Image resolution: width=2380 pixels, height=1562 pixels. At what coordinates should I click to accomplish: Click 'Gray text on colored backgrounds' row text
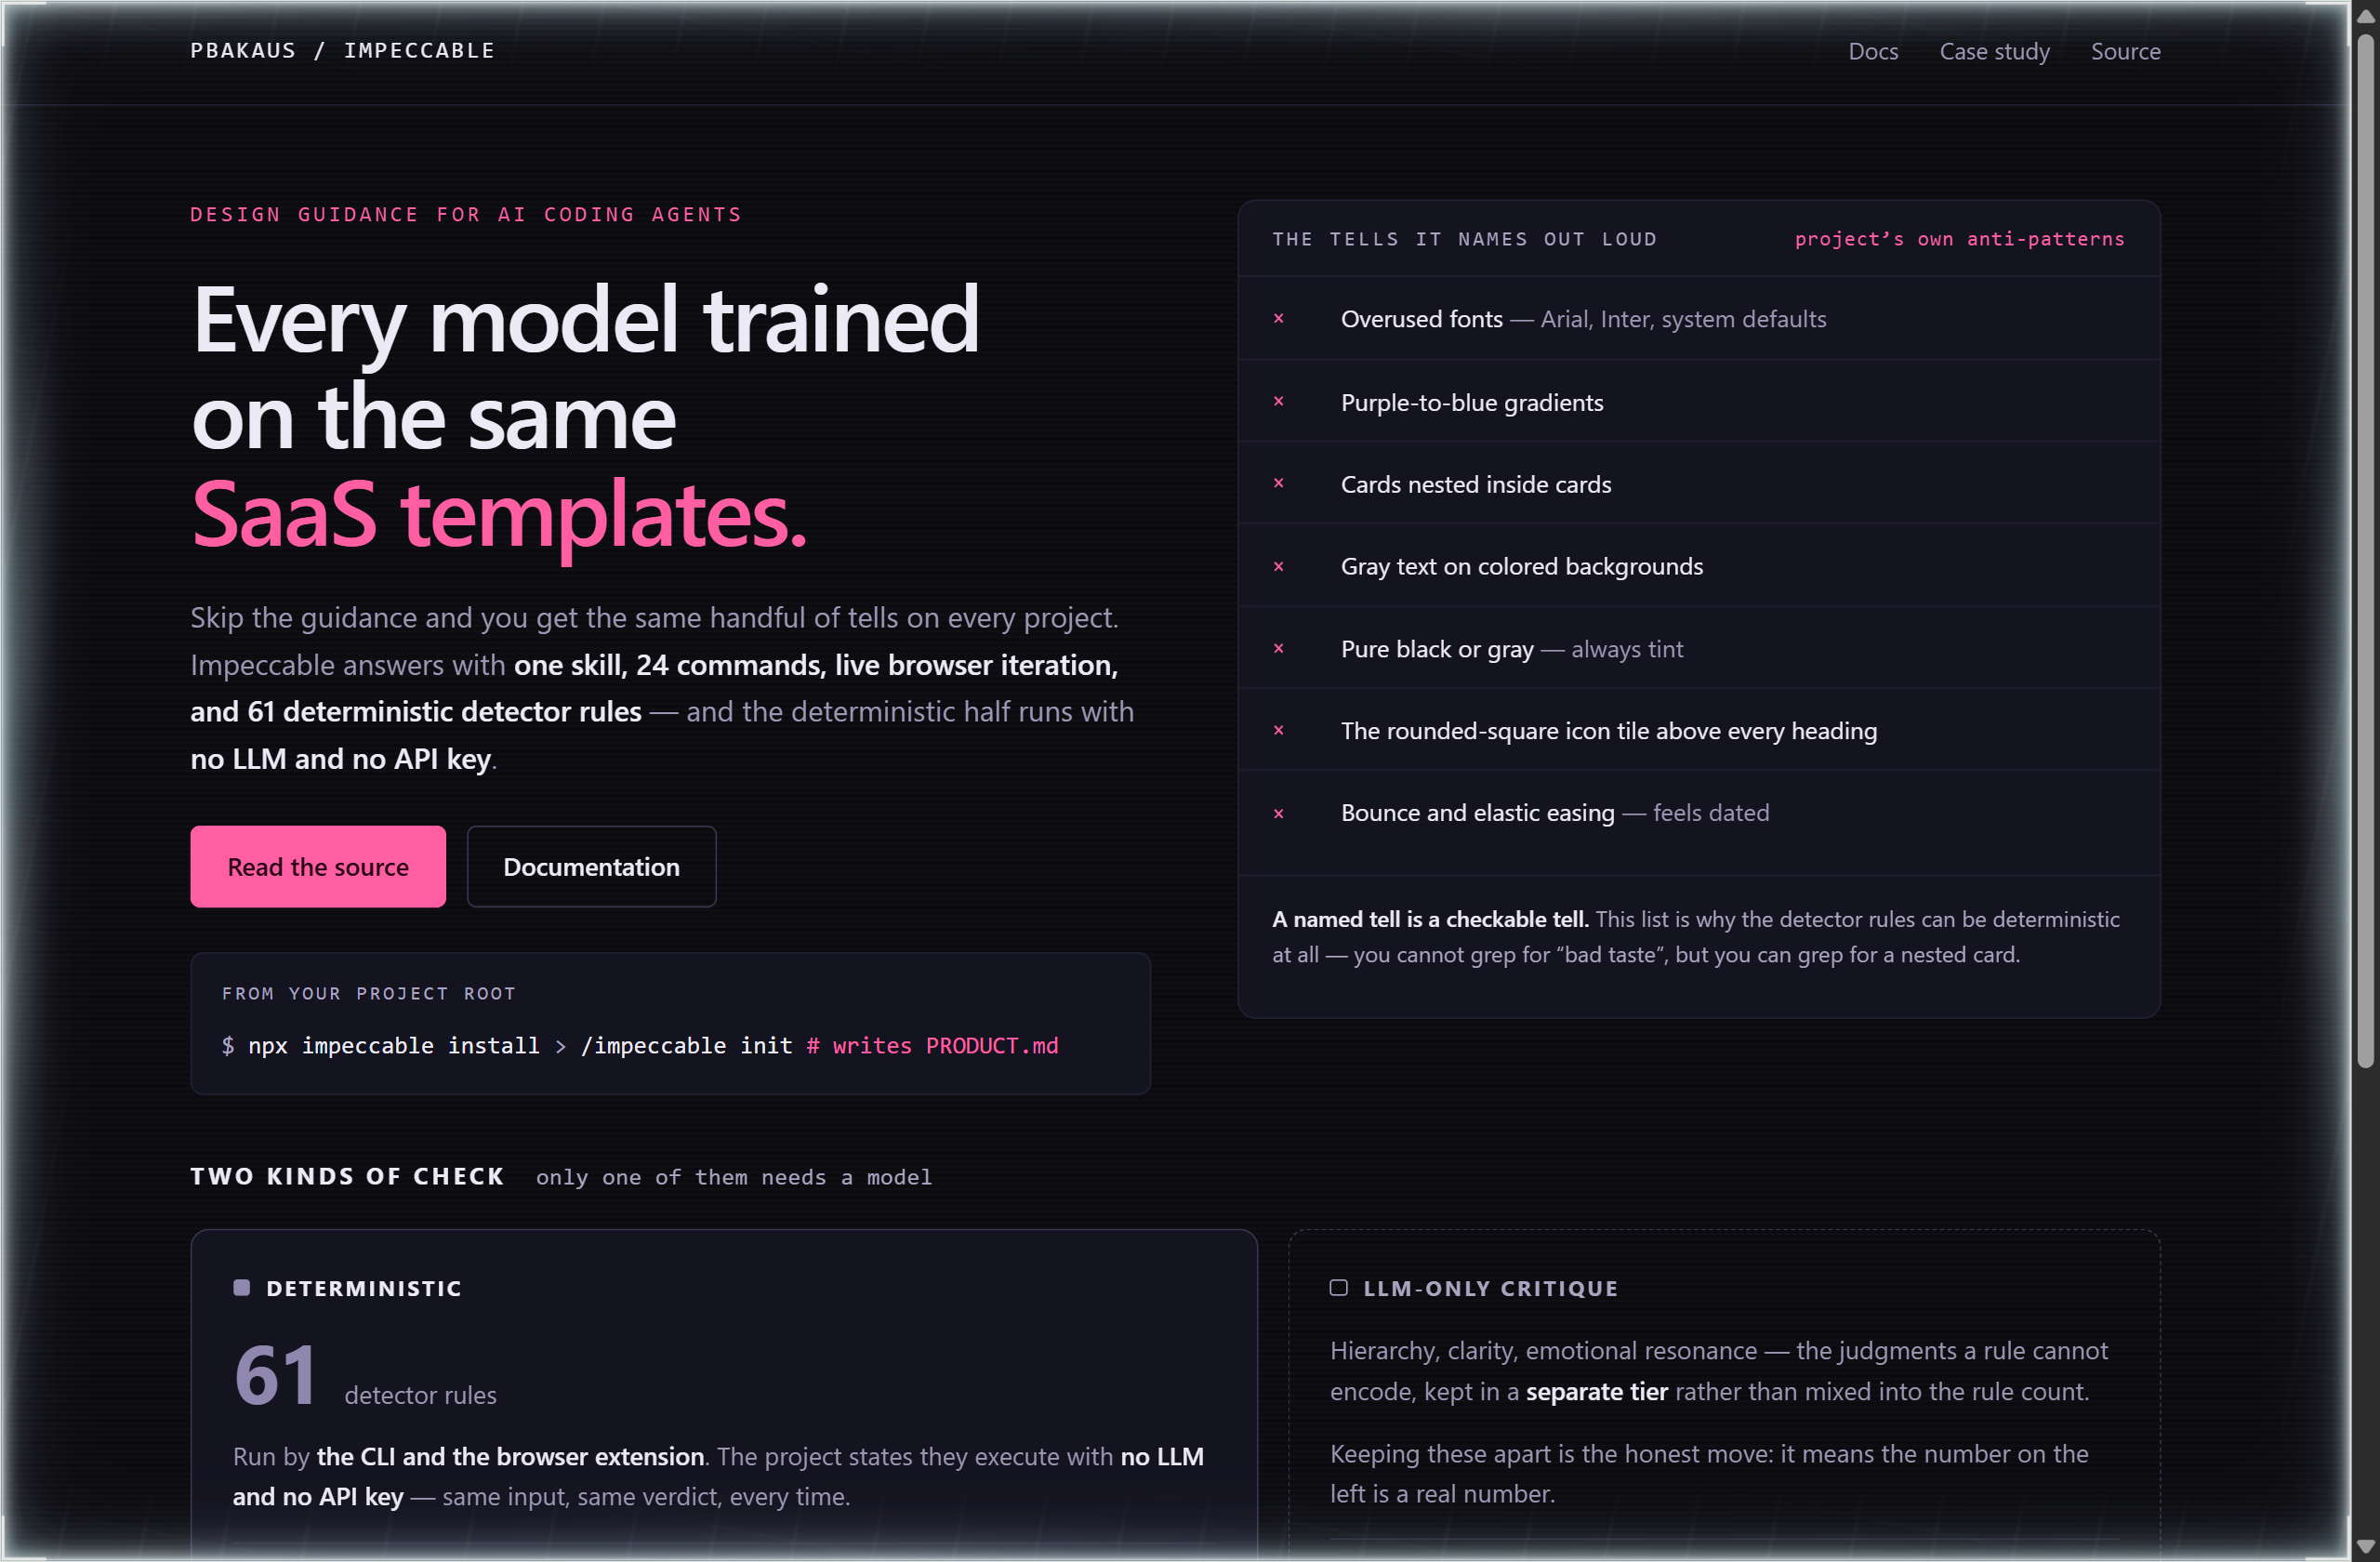coord(1521,566)
